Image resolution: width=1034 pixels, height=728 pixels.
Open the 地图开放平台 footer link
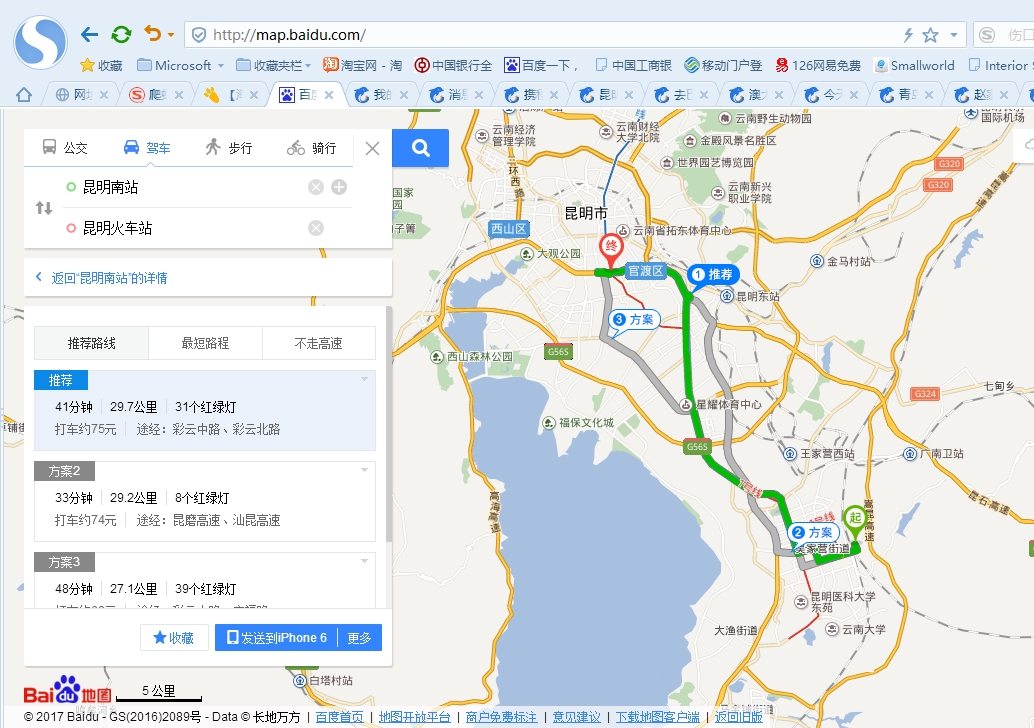[415, 717]
